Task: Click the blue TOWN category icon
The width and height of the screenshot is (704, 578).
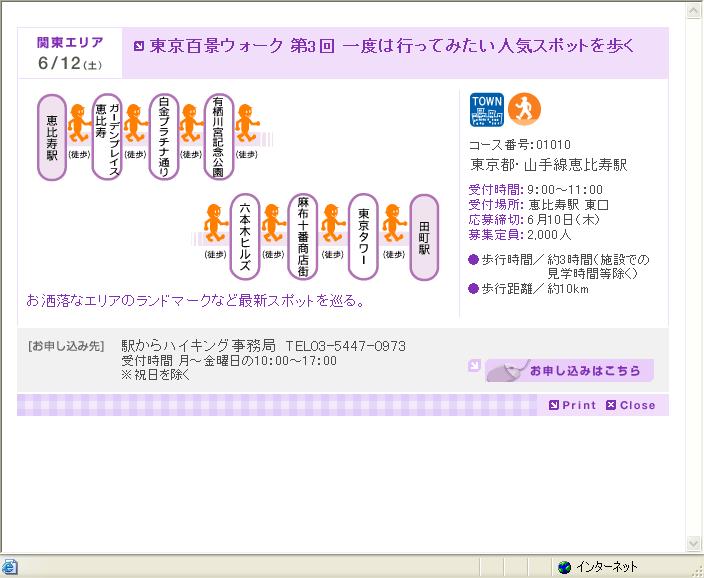Action: tap(487, 110)
